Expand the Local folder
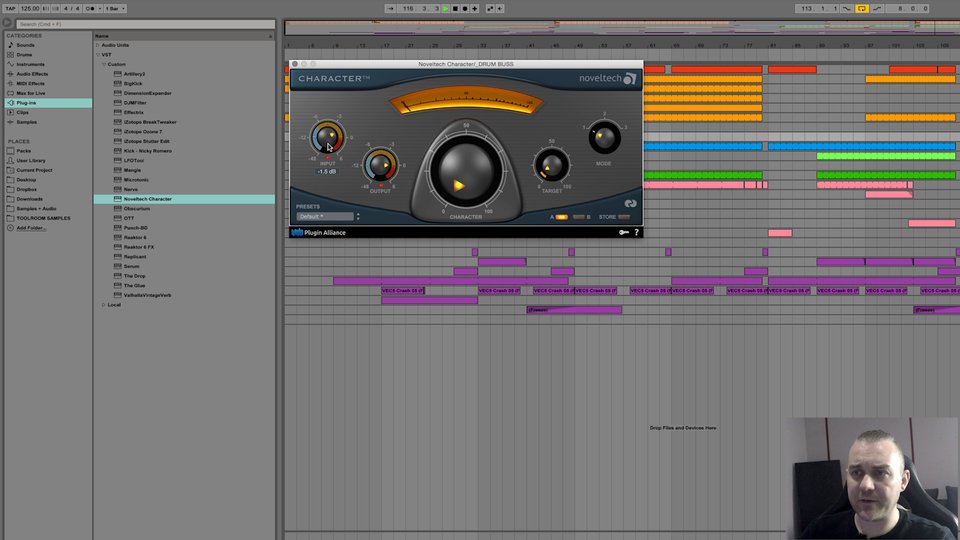Screen dimensions: 960x540 pyautogui.click(x=104, y=304)
